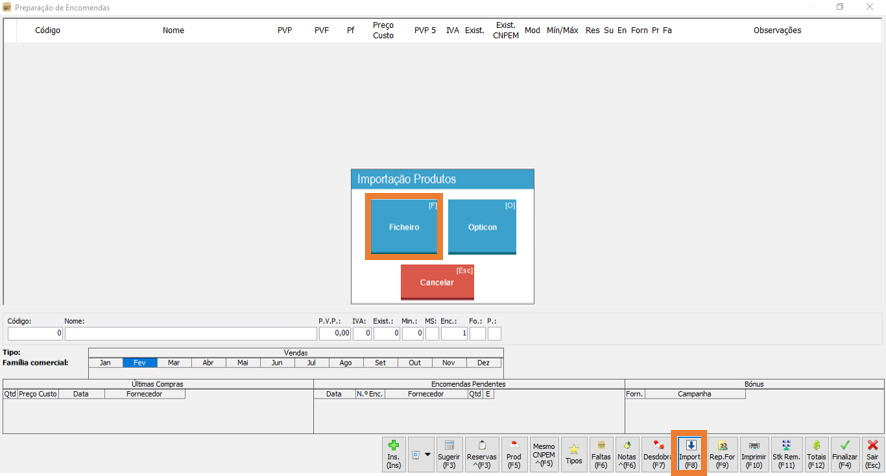The height and width of the screenshot is (476, 886).
Task: Click the Código input field
Action: tap(35, 334)
